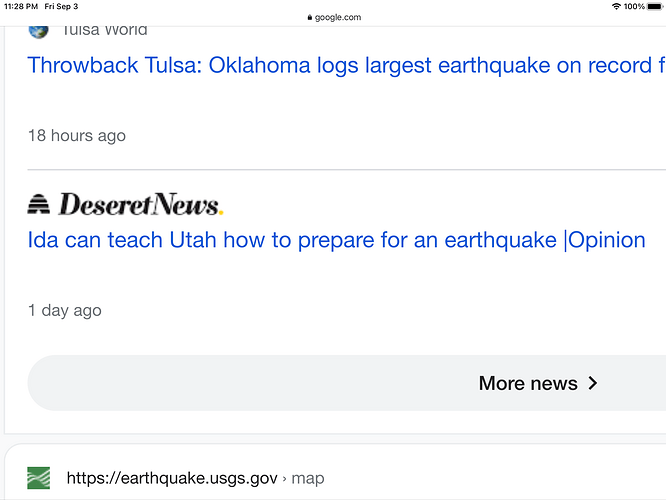Click the Tulsa World source name
666x500 pixels.
tap(104, 31)
